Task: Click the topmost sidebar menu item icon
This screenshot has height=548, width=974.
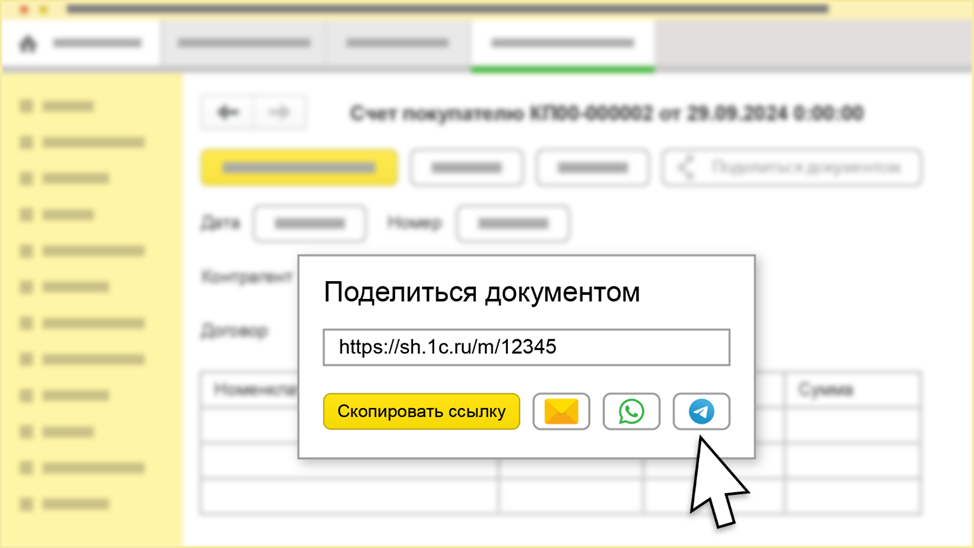Action: pyautogui.click(x=27, y=106)
